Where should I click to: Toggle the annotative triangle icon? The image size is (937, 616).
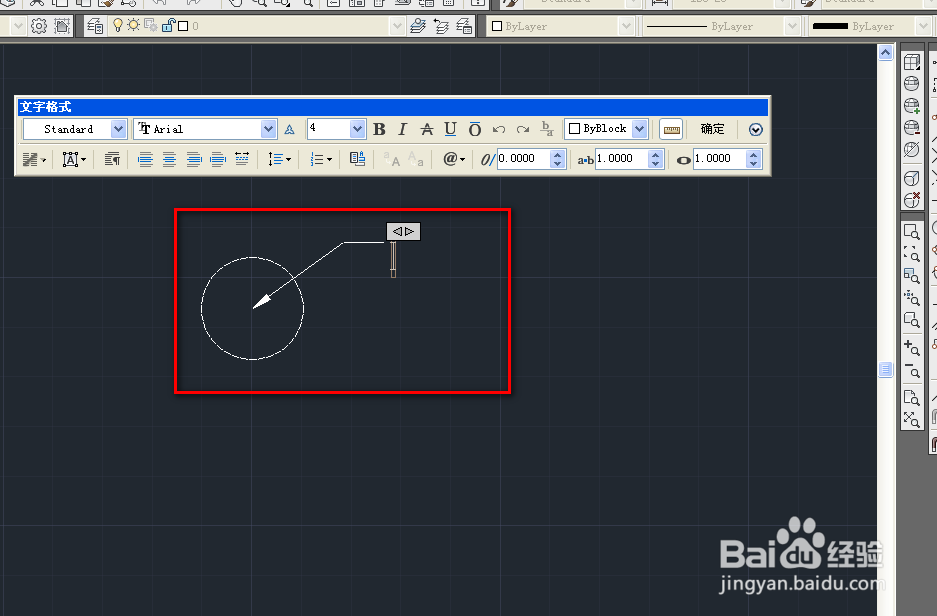[x=290, y=130]
